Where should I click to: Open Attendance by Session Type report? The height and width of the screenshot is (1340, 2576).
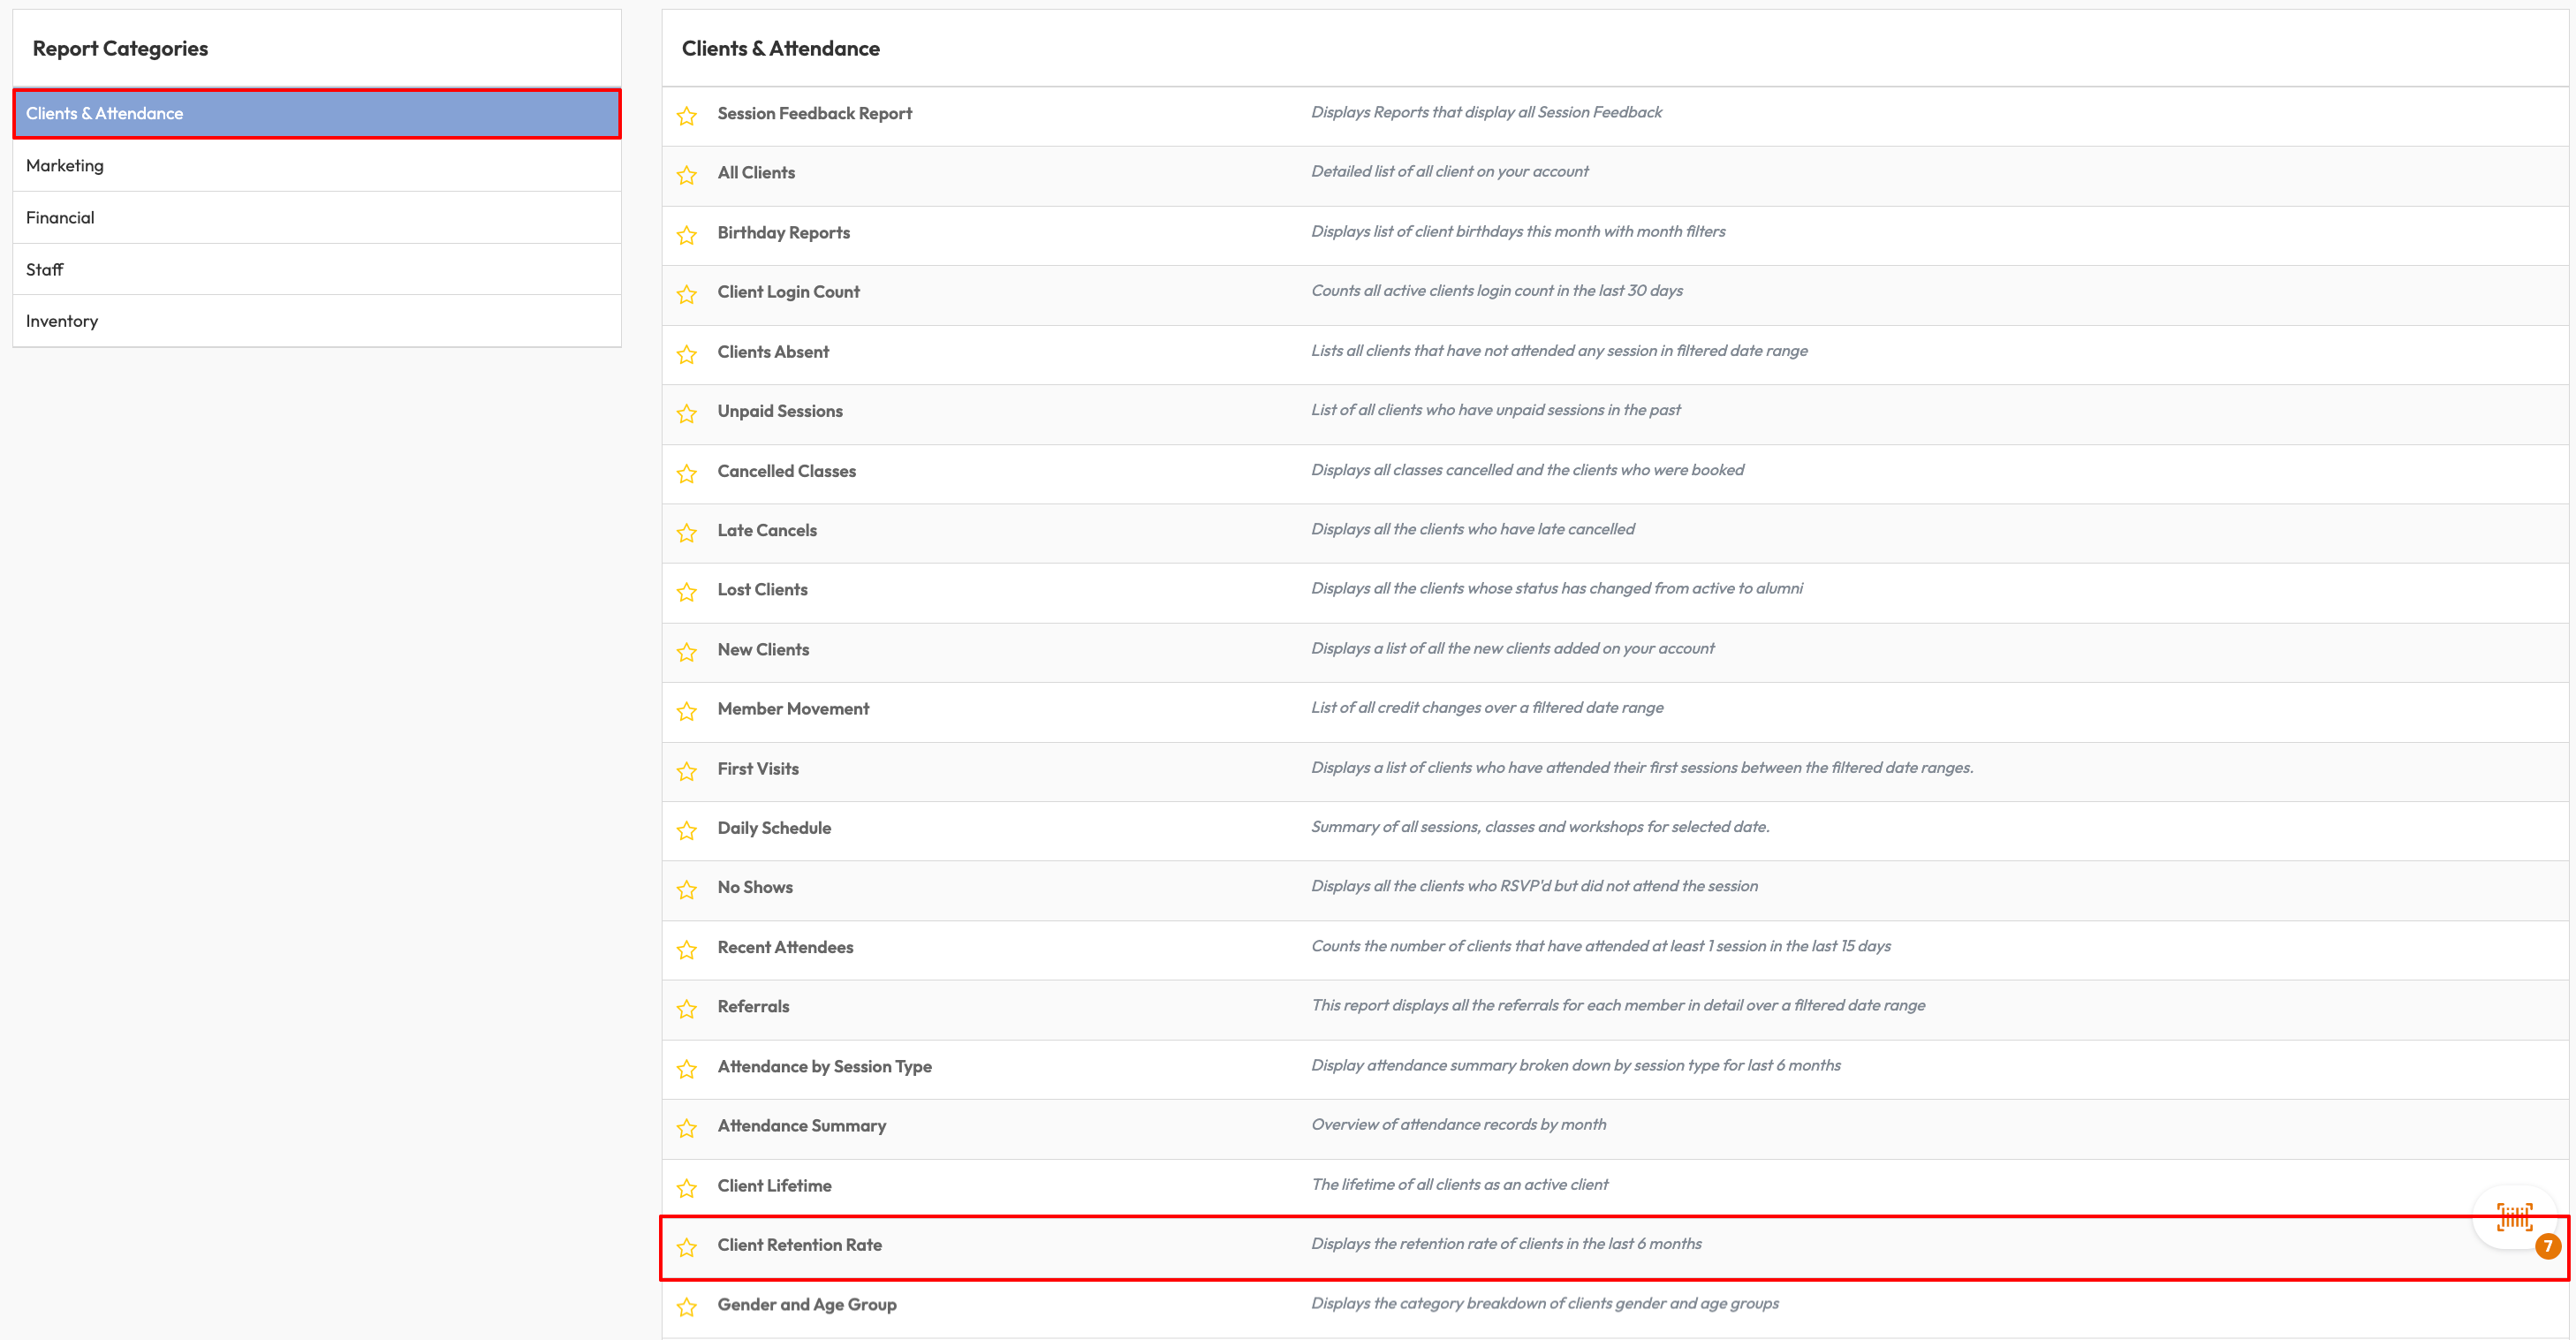click(824, 1066)
